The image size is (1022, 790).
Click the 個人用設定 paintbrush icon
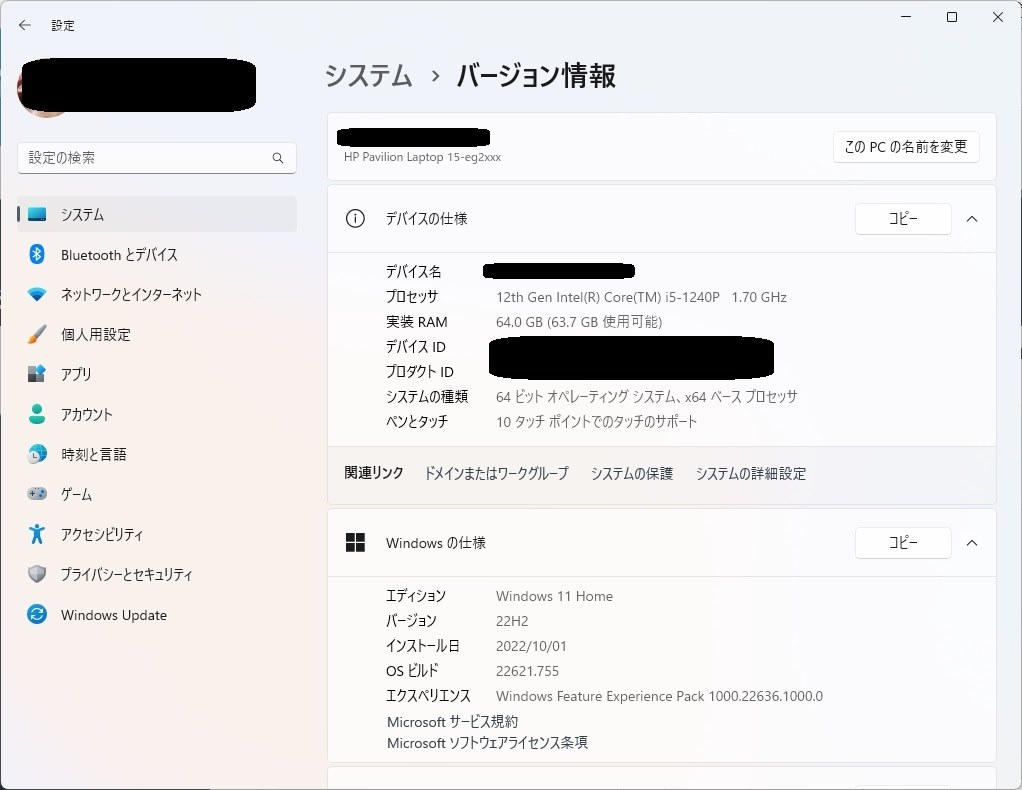pyautogui.click(x=37, y=334)
